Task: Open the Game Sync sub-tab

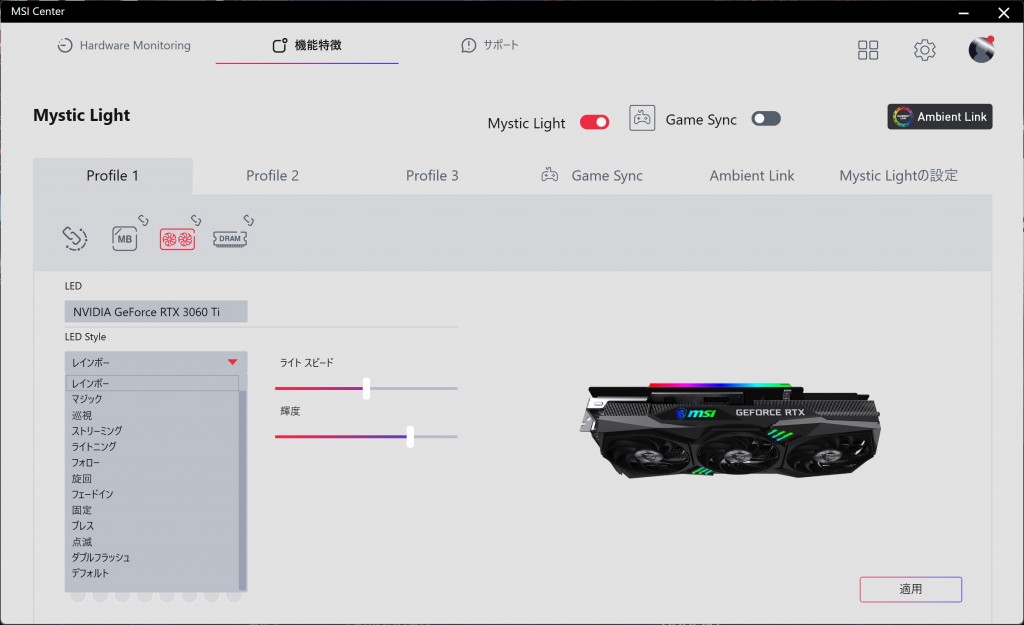Action: pyautogui.click(x=592, y=176)
